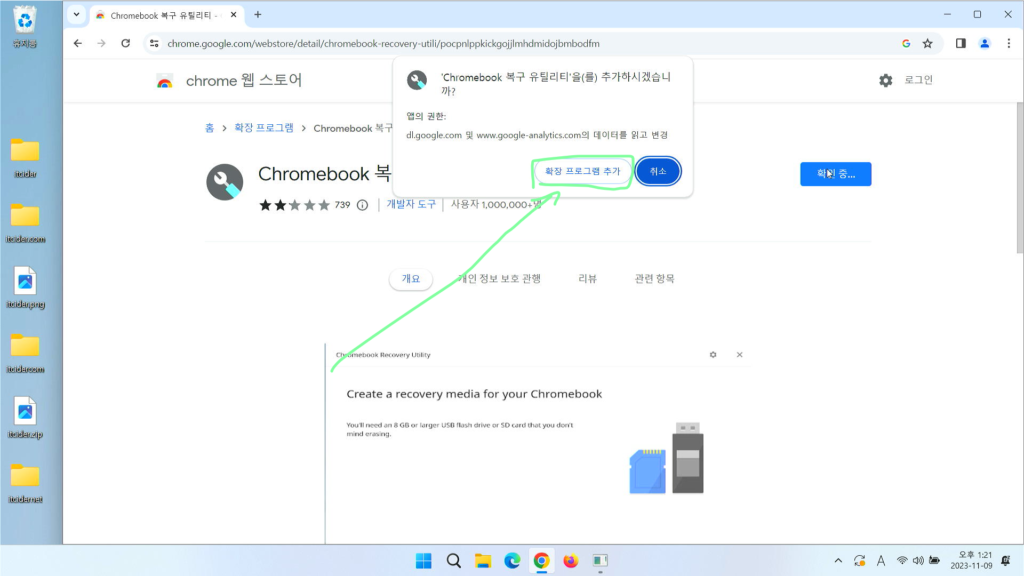Click the rating info icon next to 739

click(362, 205)
